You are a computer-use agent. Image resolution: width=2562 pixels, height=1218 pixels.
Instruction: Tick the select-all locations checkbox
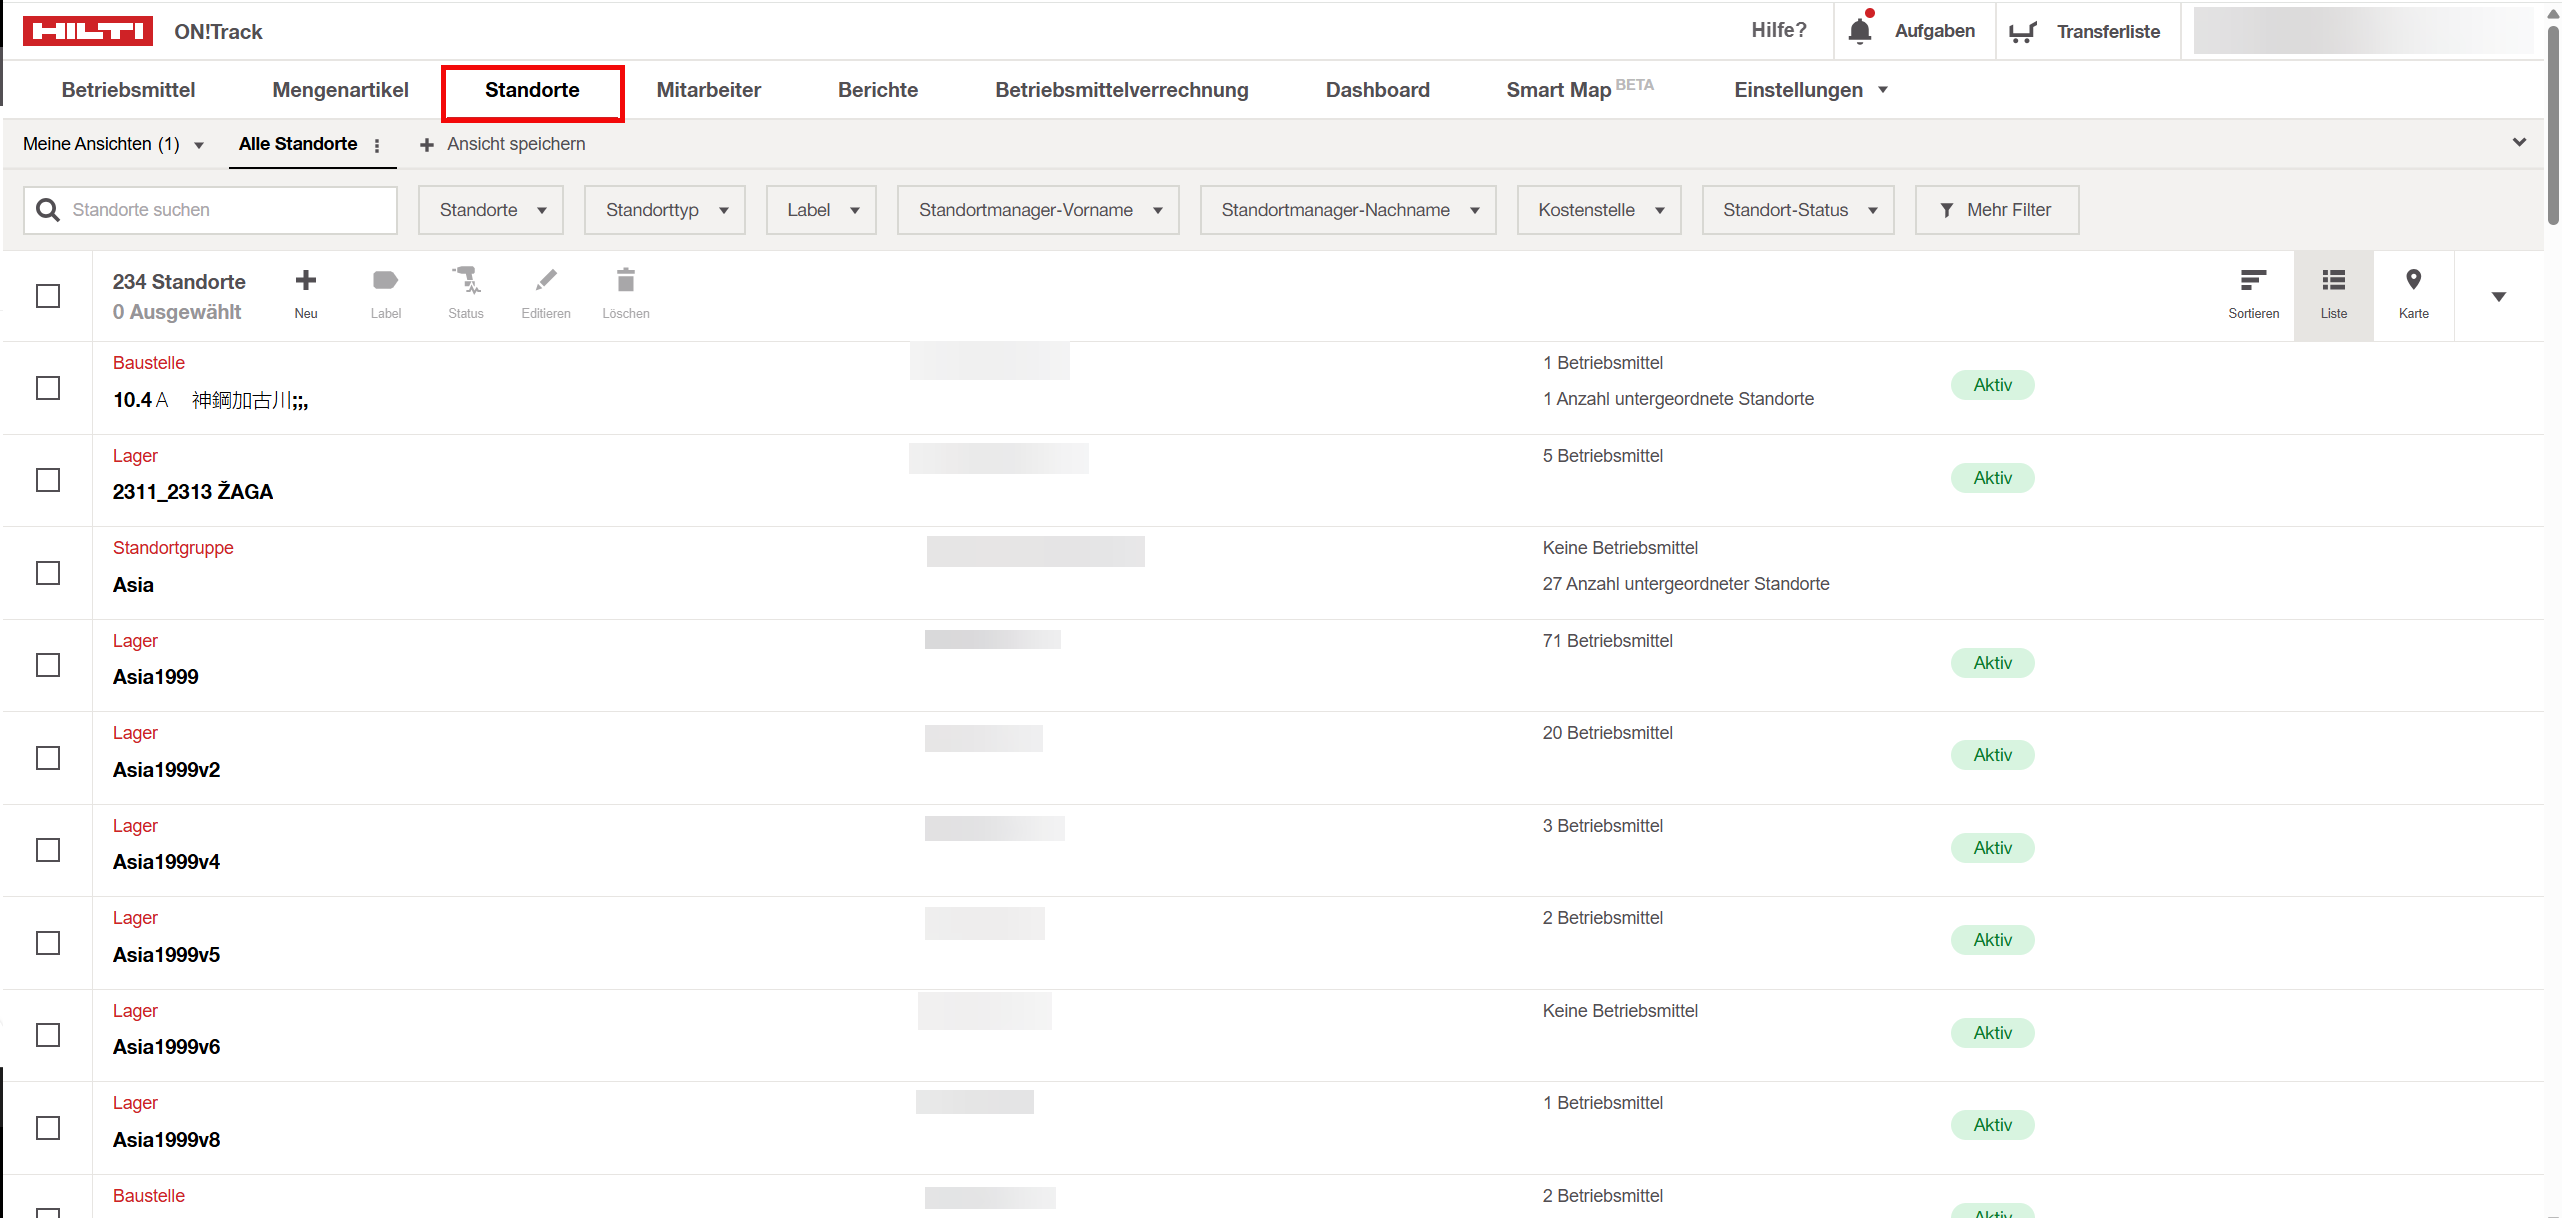48,296
